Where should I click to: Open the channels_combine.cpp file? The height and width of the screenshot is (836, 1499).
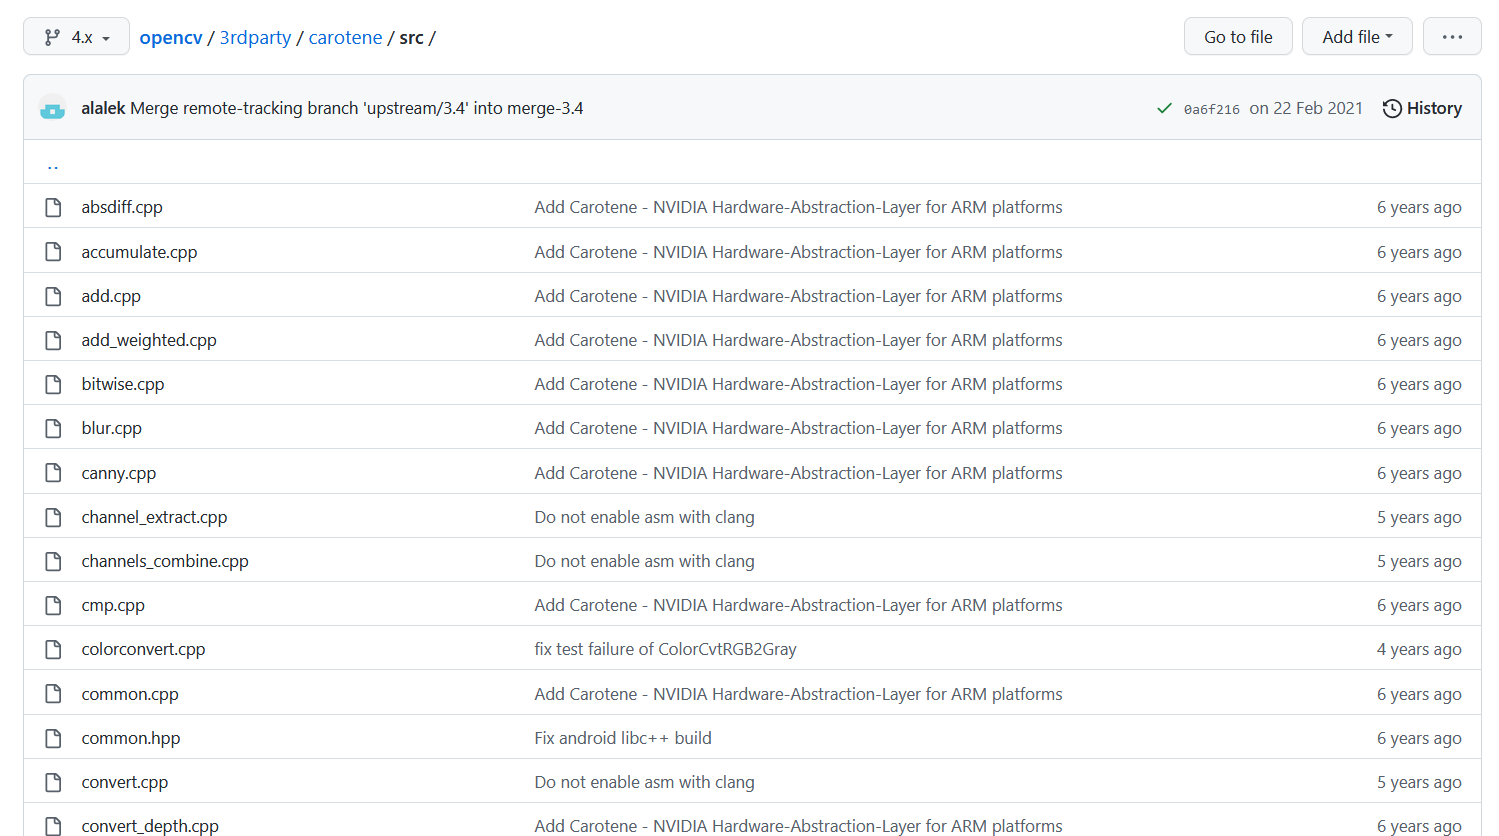coord(165,561)
